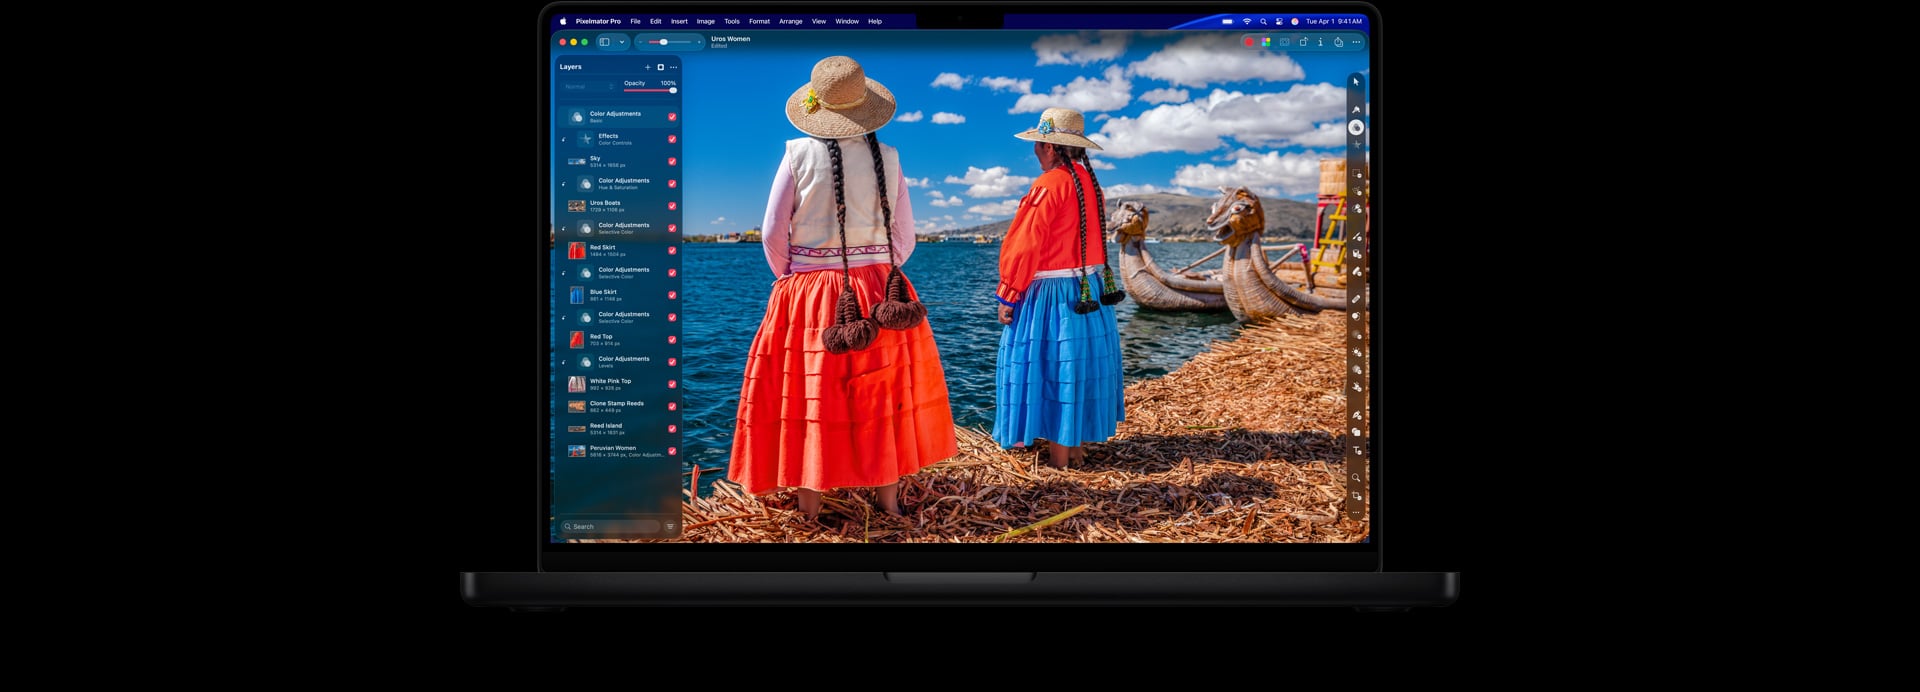The width and height of the screenshot is (1920, 692).
Task: Select the Zoom magnifier tool in right toolbar
Action: (x=1356, y=478)
